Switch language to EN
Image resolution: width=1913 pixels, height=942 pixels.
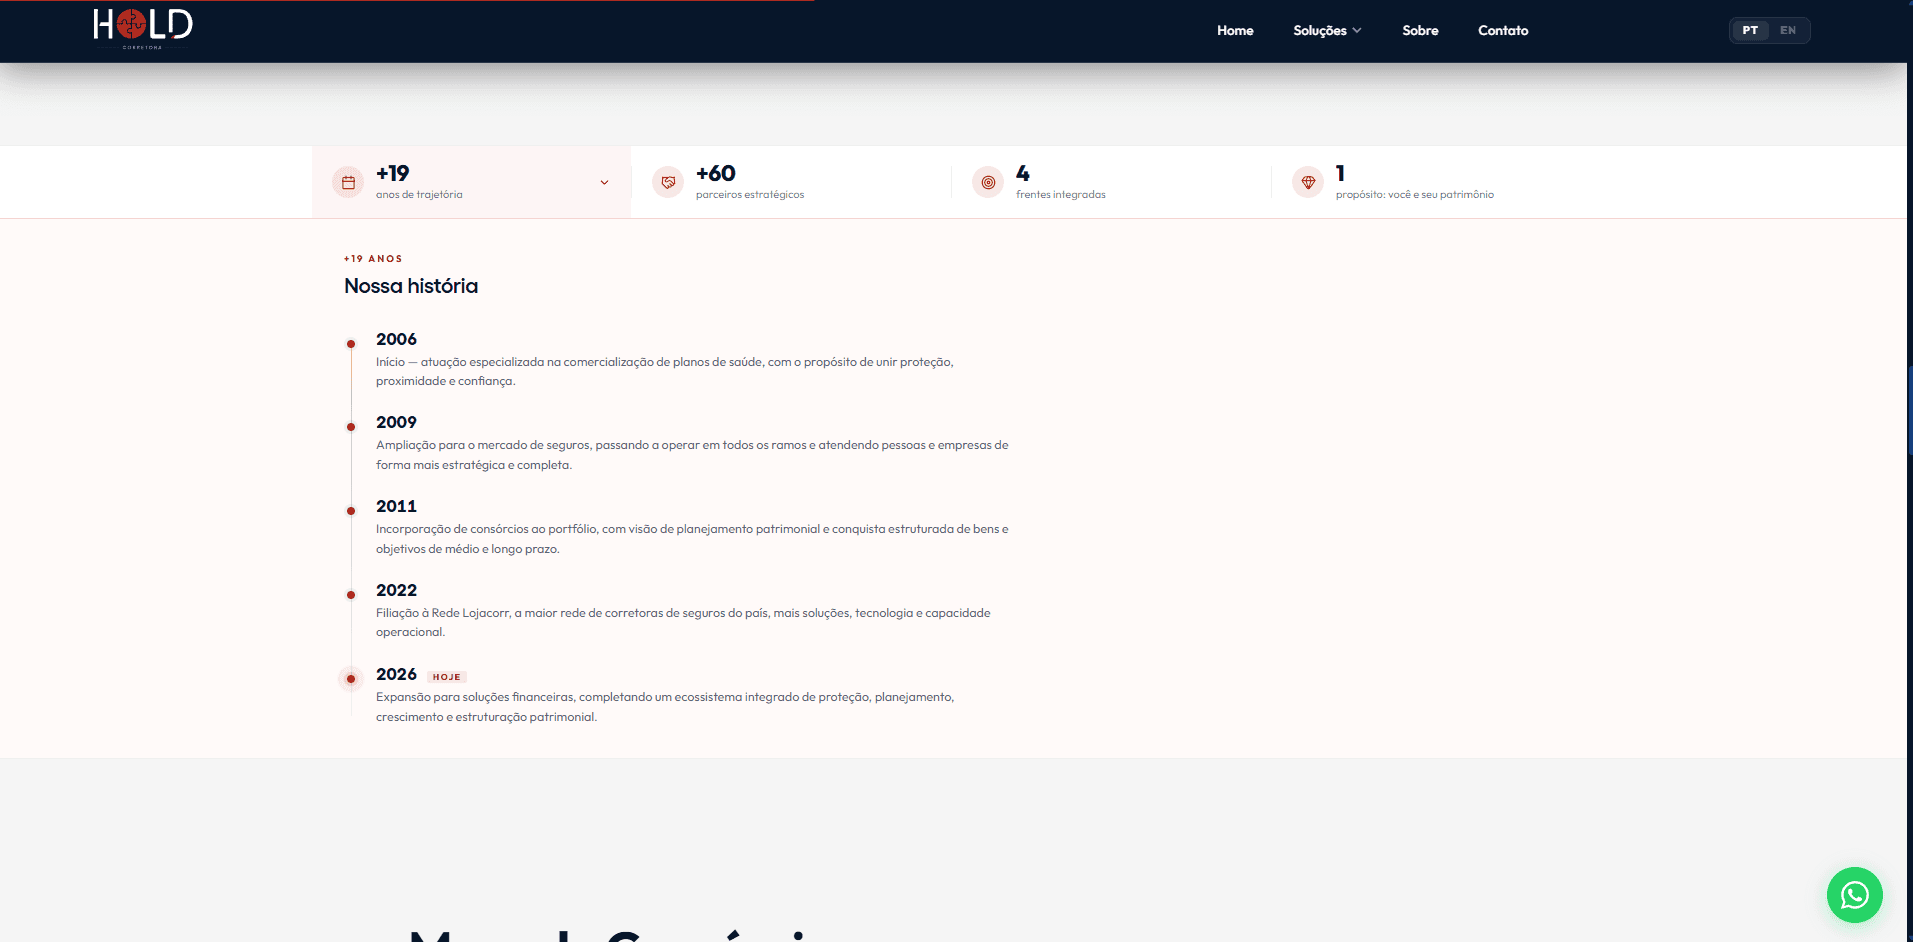tap(1788, 30)
